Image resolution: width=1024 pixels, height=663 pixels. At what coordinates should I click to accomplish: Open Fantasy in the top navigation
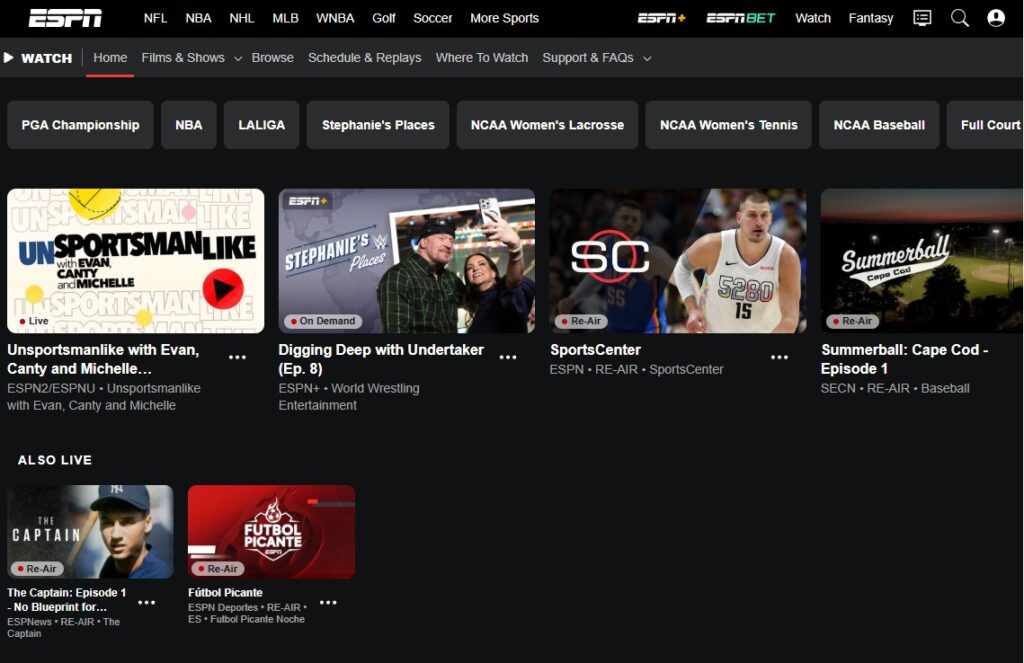click(x=871, y=18)
